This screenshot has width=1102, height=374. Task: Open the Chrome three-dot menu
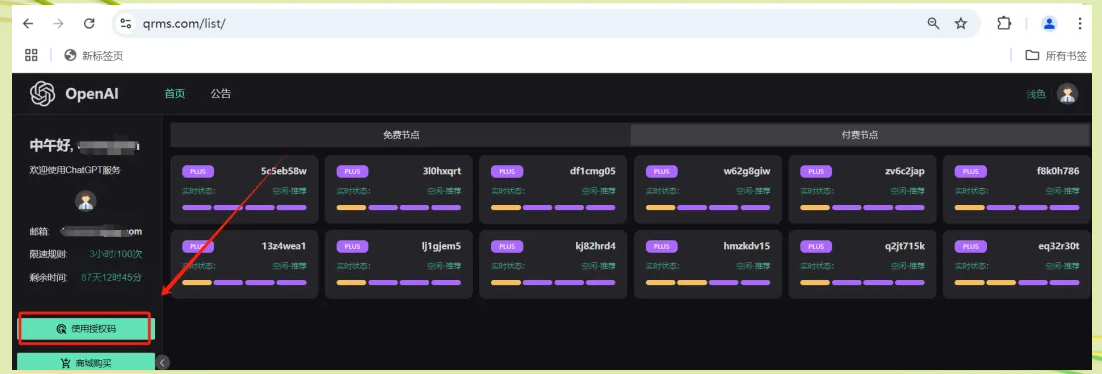click(x=1080, y=23)
